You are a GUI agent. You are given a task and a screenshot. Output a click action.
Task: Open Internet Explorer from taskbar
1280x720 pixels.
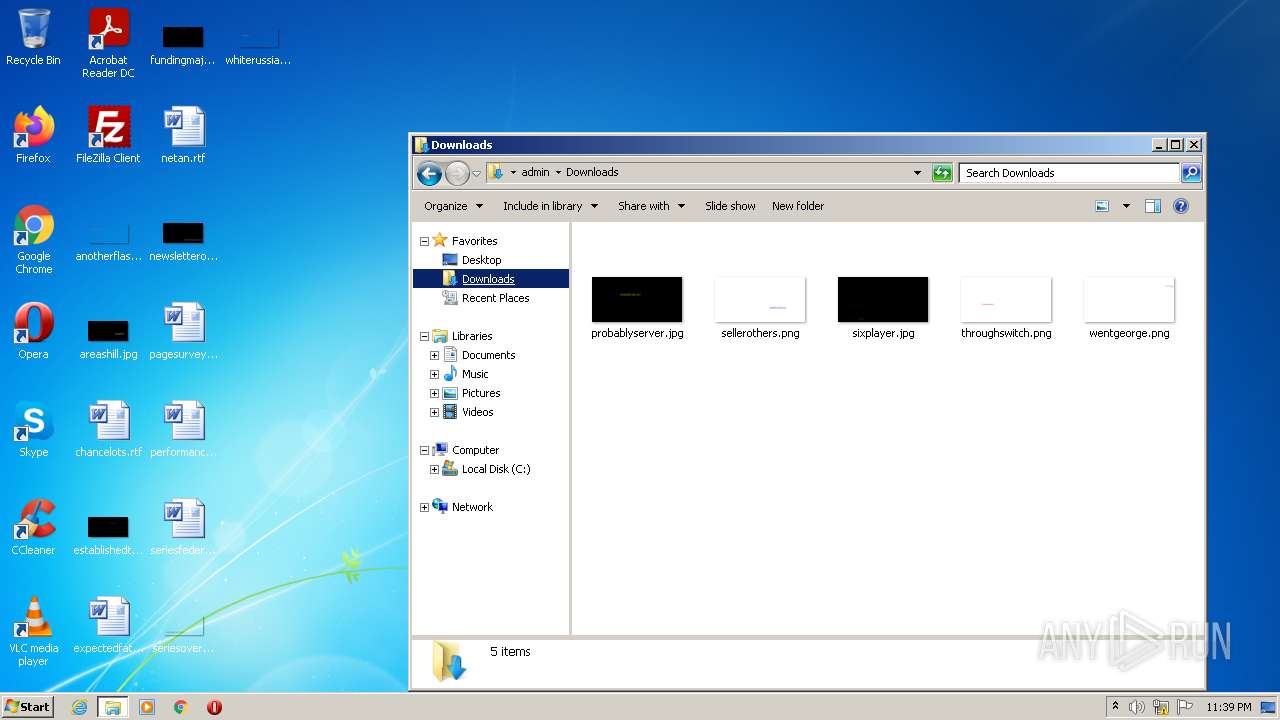pyautogui.click(x=79, y=707)
